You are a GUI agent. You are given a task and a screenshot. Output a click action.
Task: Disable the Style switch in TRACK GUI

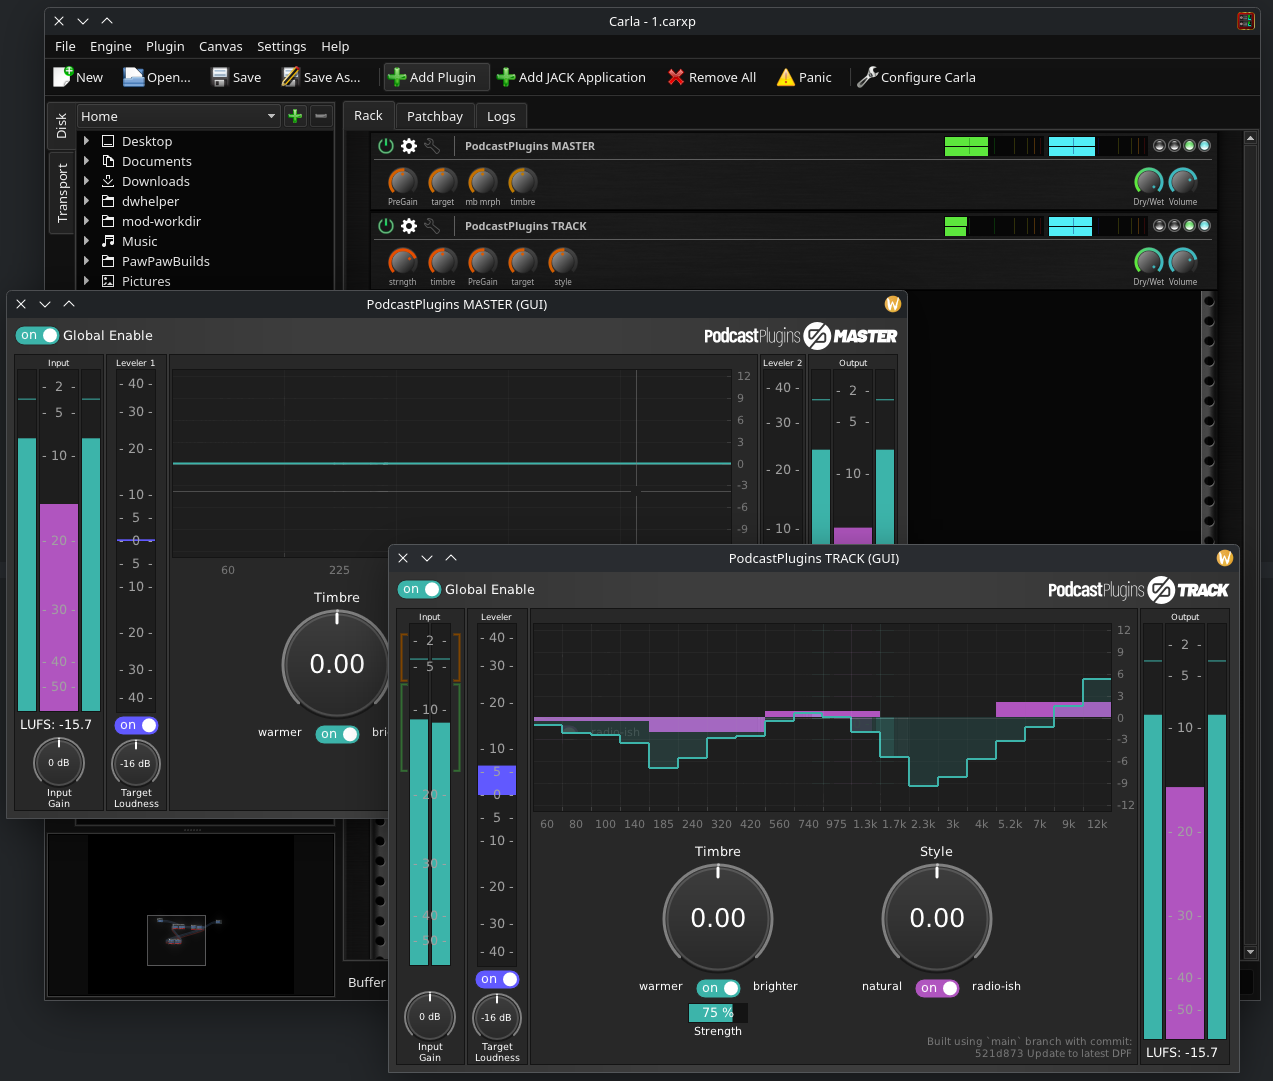point(937,988)
